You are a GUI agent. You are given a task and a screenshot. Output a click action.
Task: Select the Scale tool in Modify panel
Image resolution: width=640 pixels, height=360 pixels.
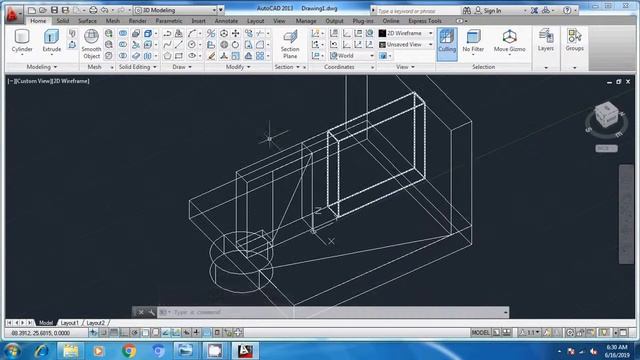coord(236,56)
